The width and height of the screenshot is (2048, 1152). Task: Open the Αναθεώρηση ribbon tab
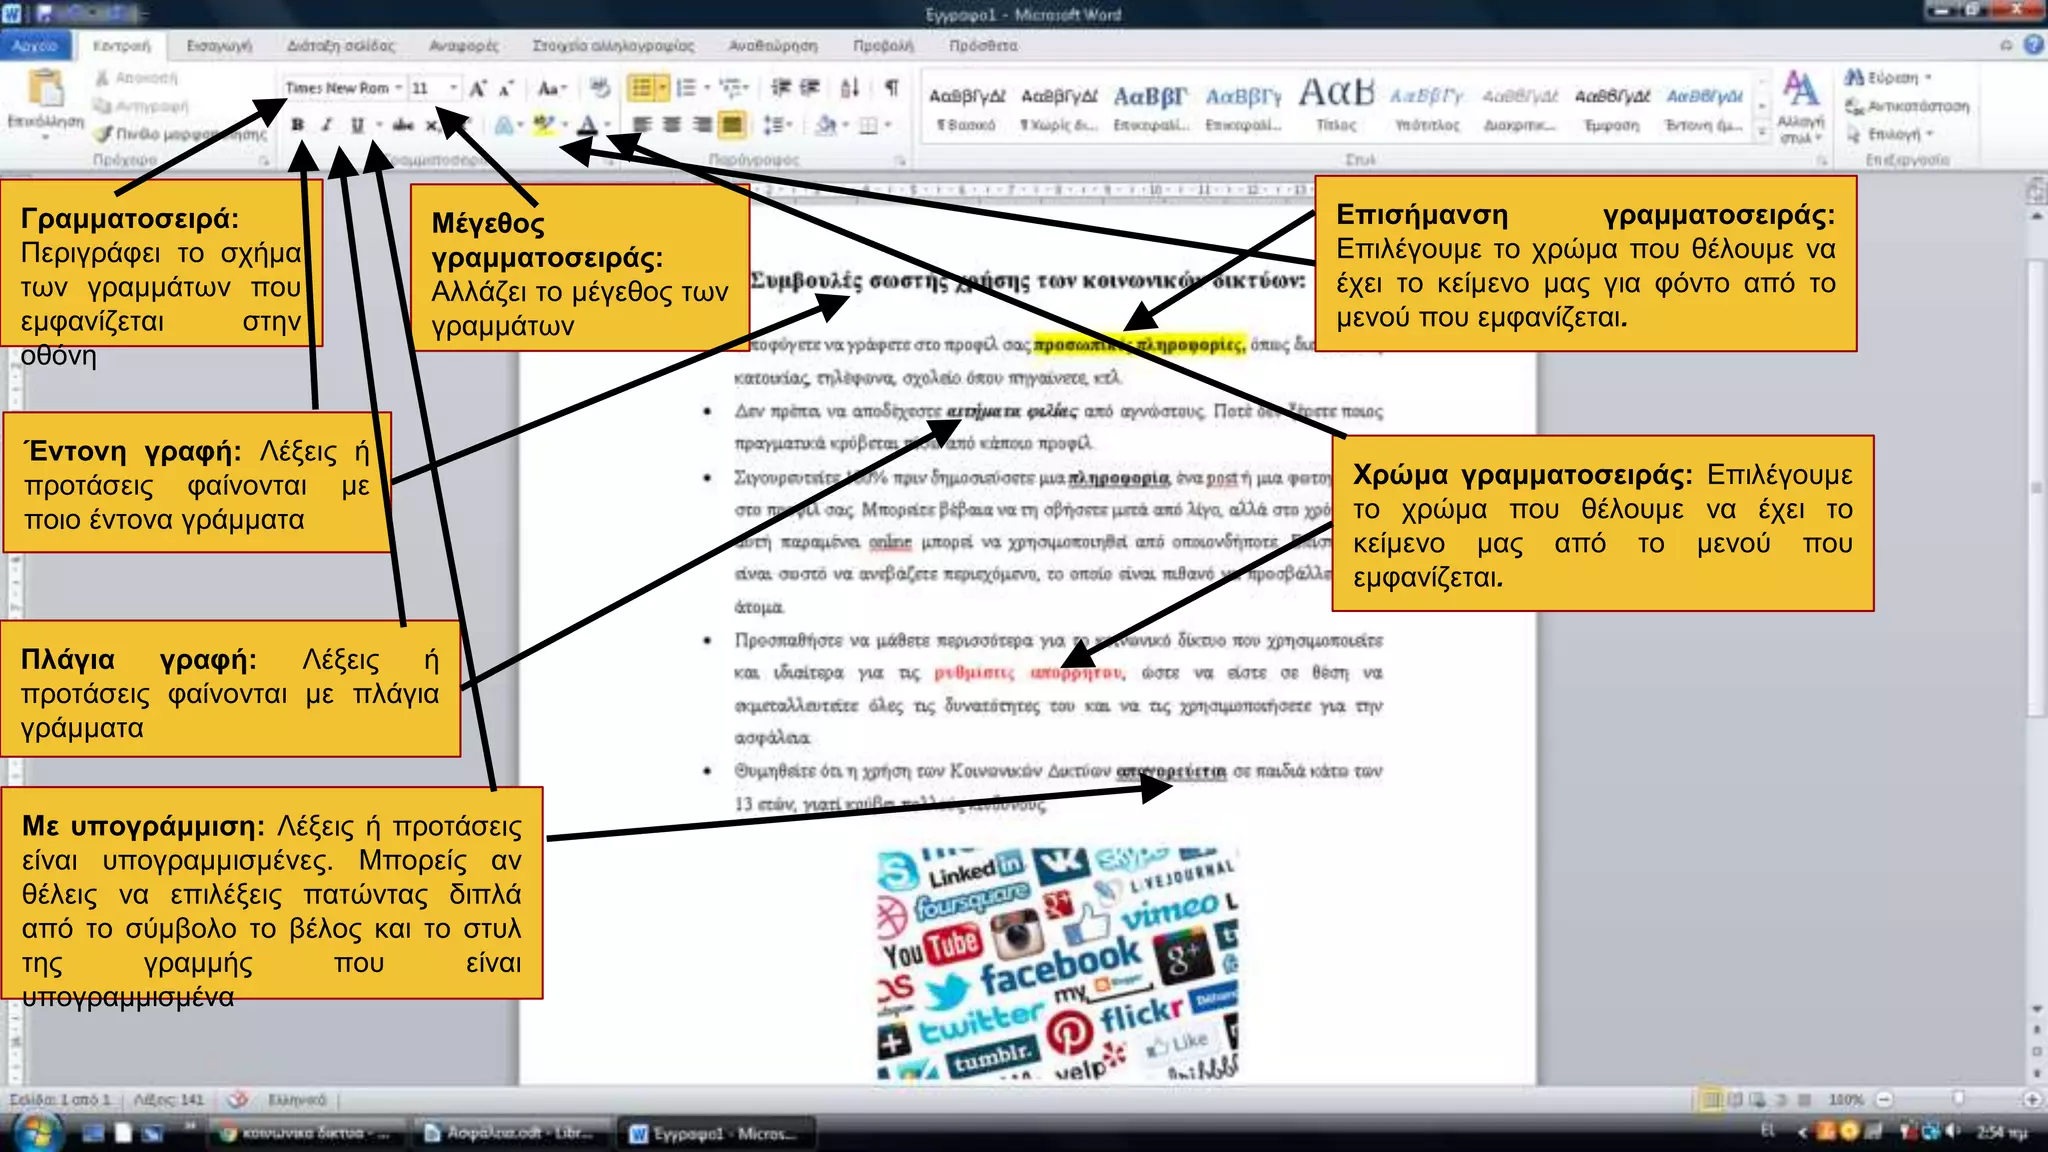[x=772, y=46]
